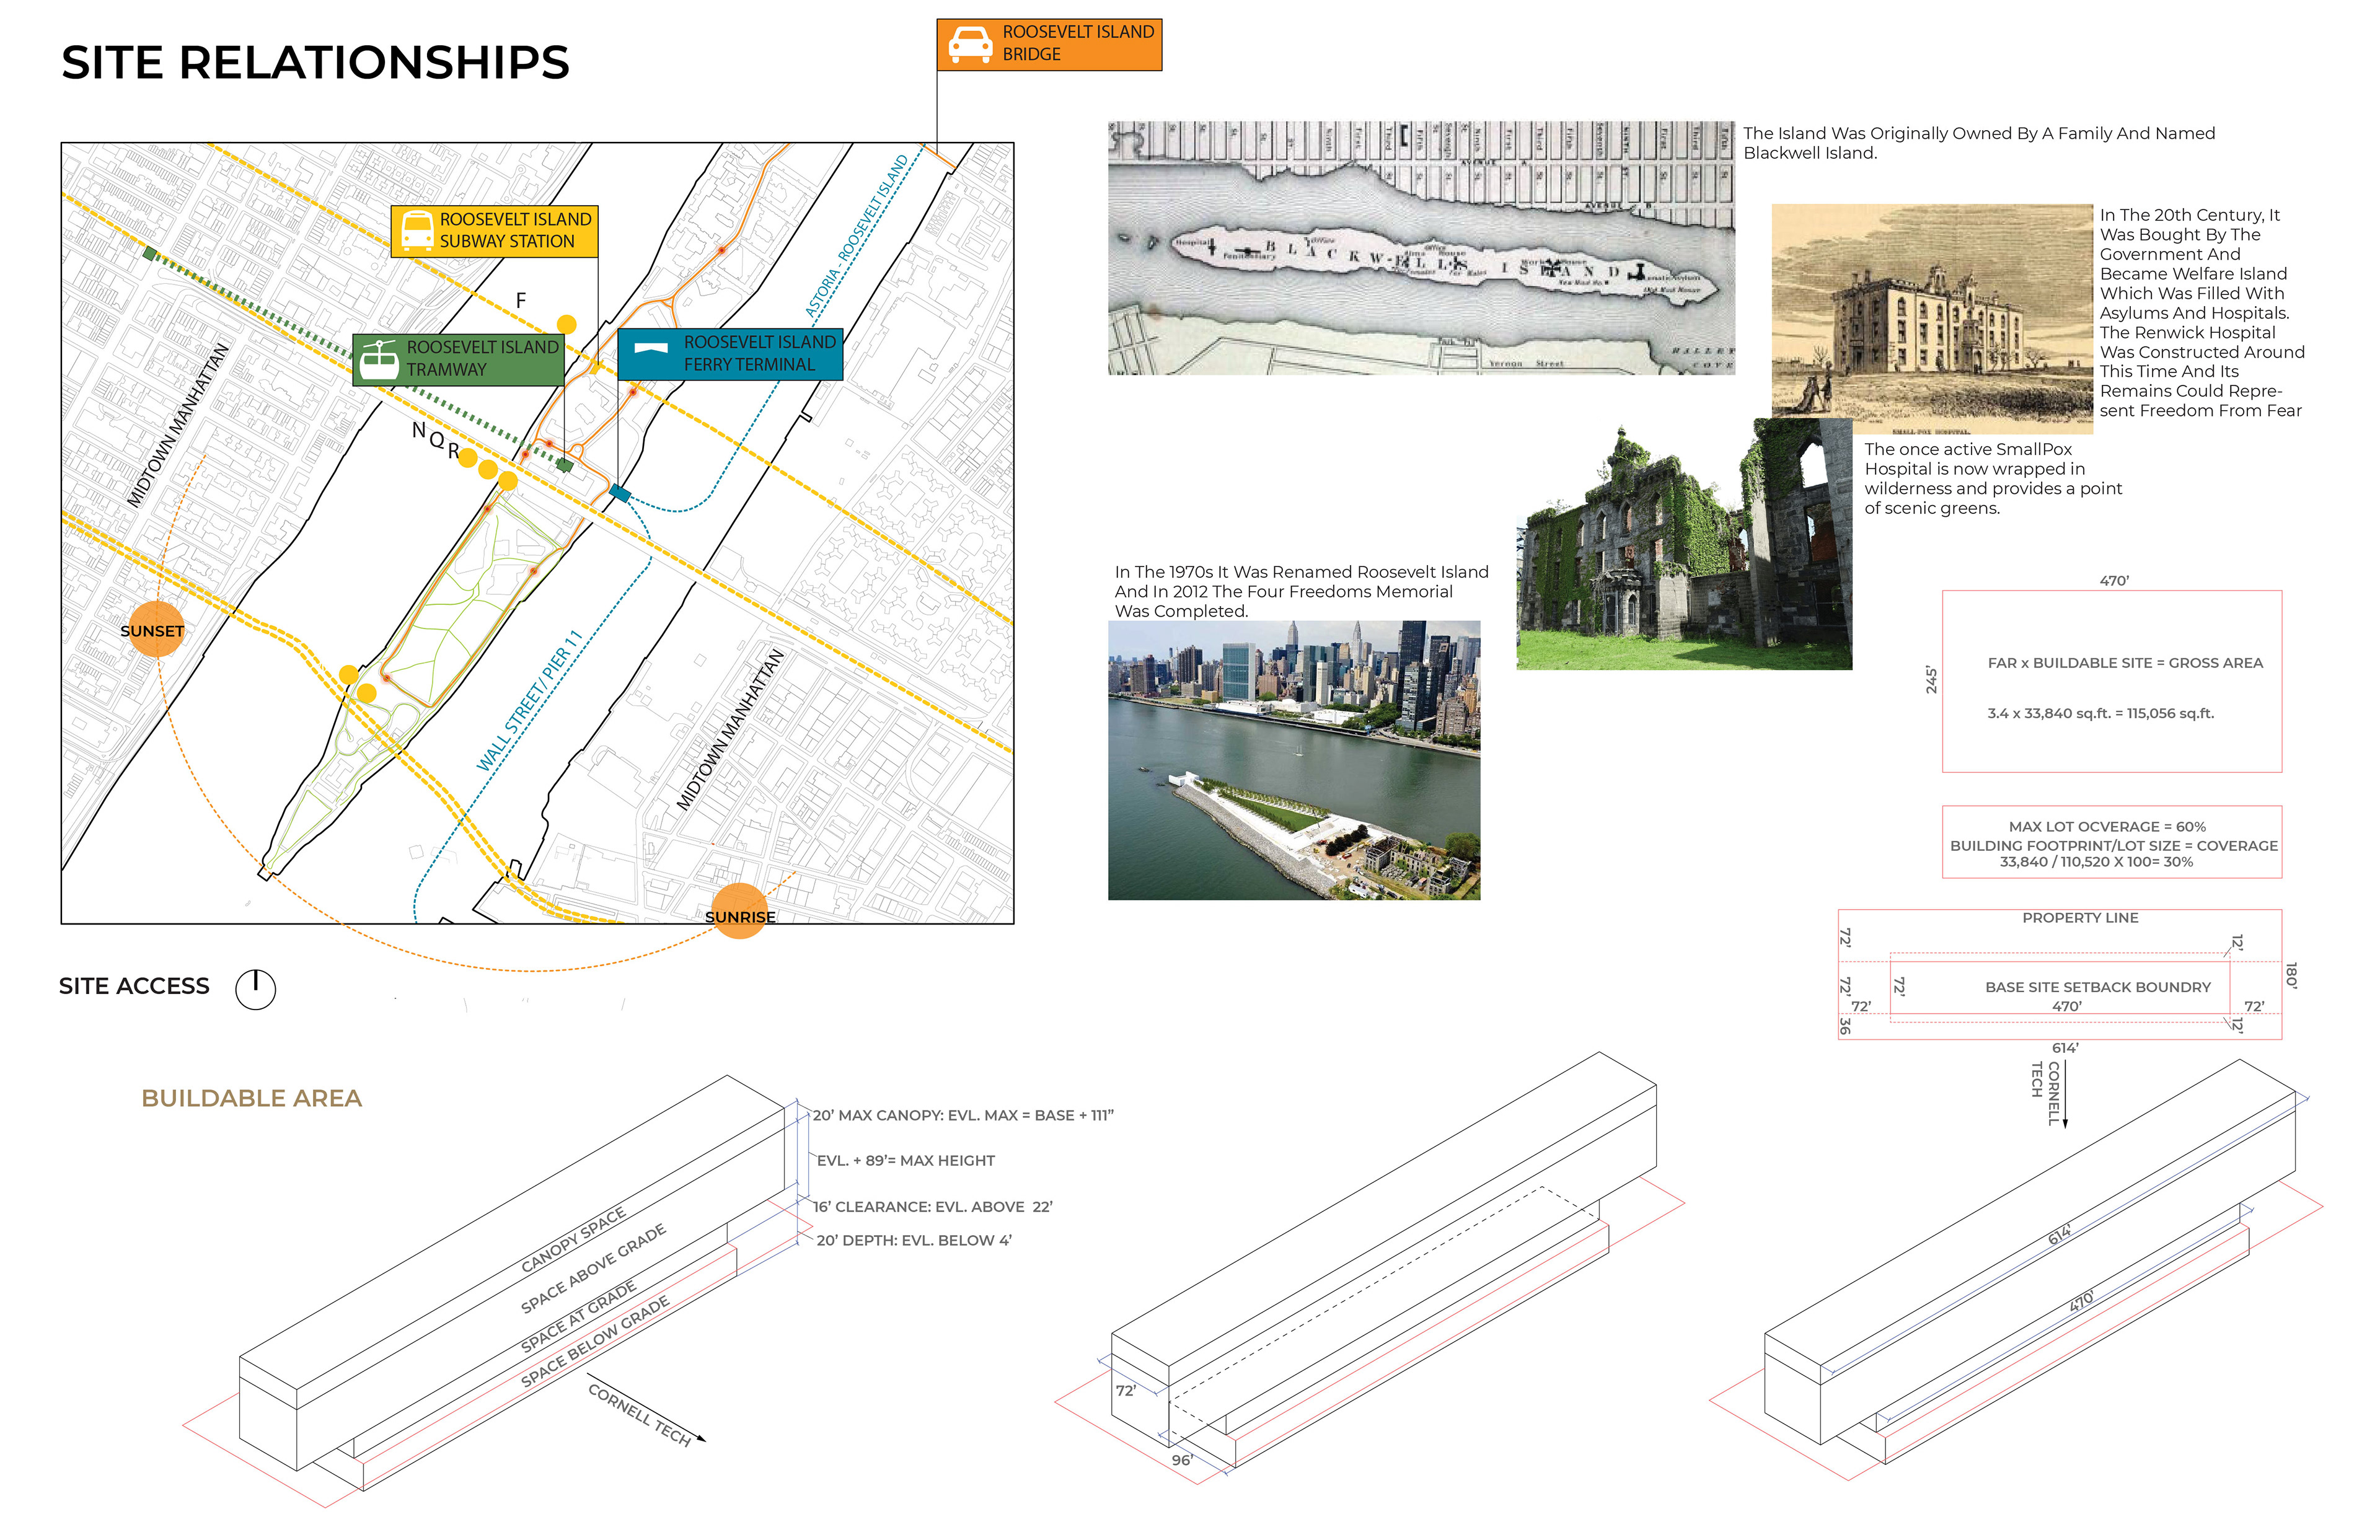The height and width of the screenshot is (1540, 2380).
Task: Click 'BASE SITE SETBACK BOUNDRY' text
Action: [x=2098, y=987]
